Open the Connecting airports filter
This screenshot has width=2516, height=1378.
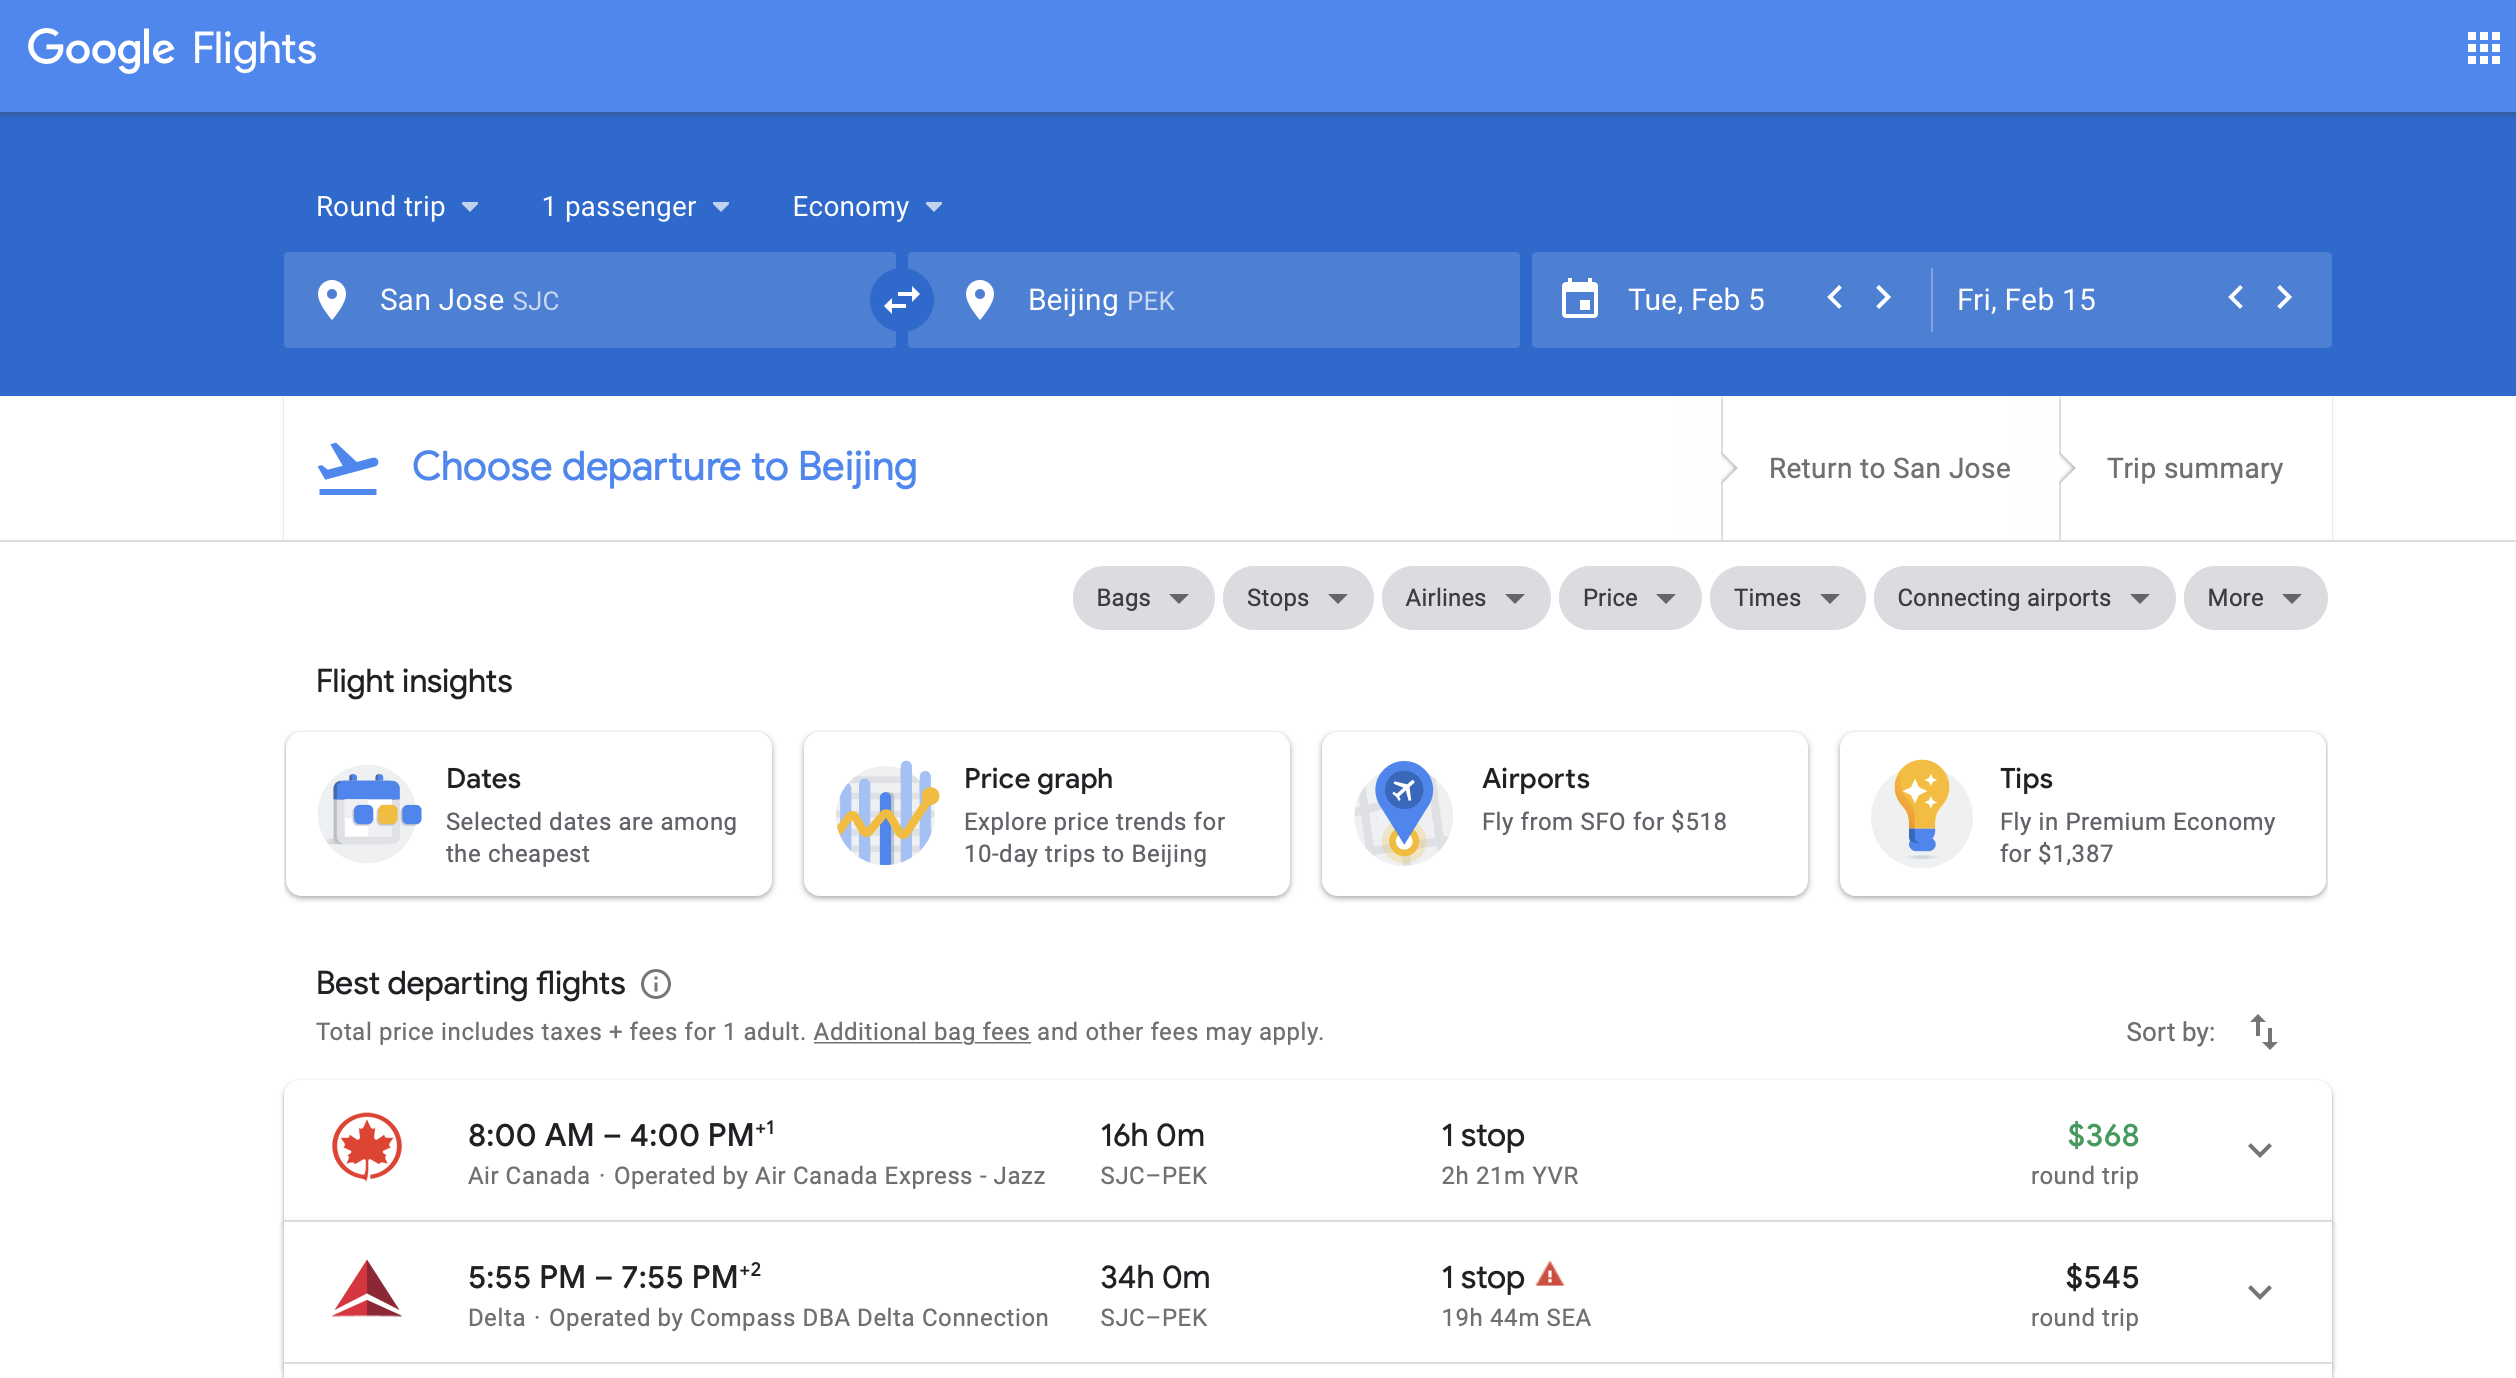[2024, 598]
